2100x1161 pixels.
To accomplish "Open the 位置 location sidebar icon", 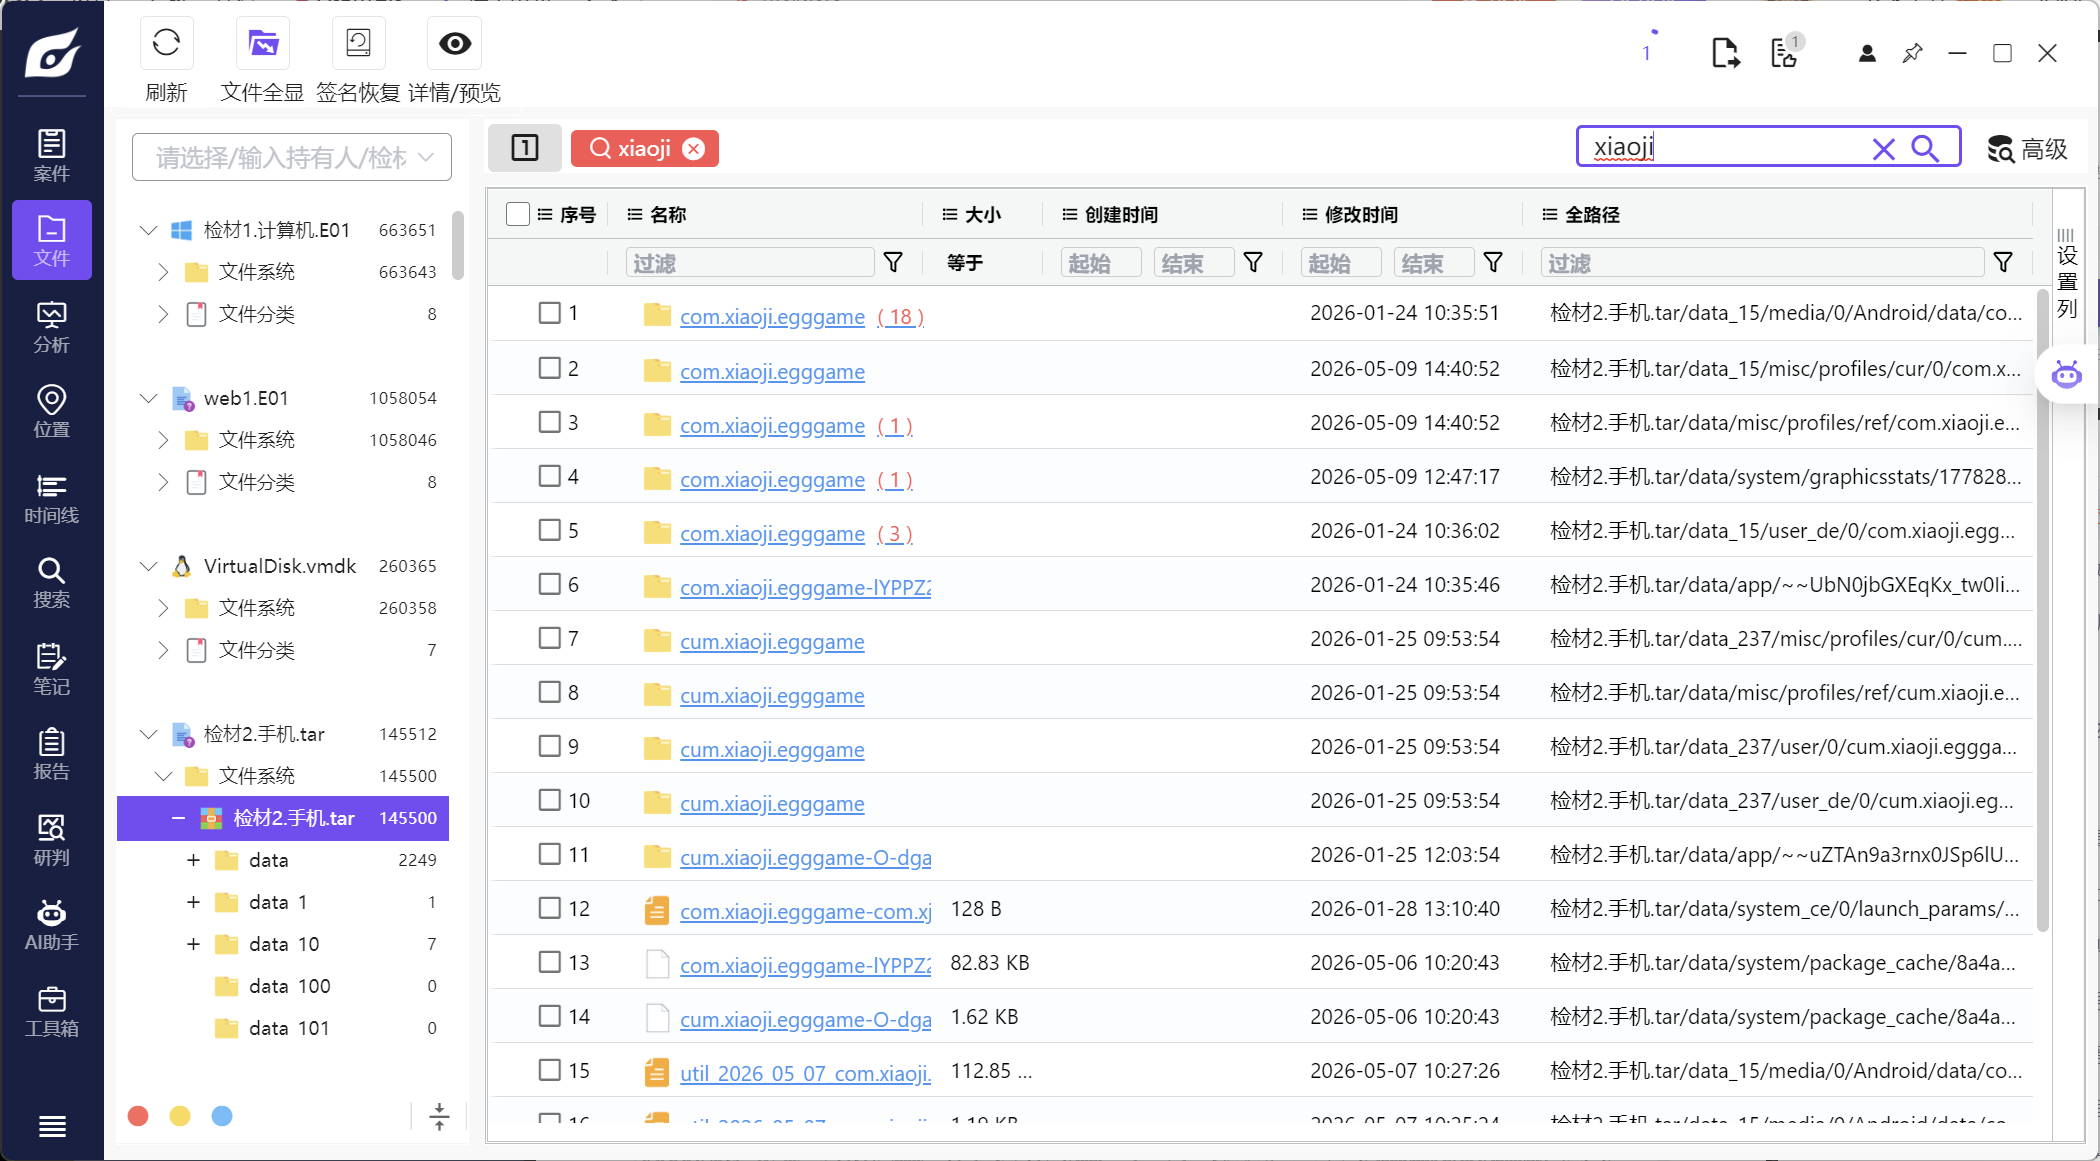I will coord(52,411).
